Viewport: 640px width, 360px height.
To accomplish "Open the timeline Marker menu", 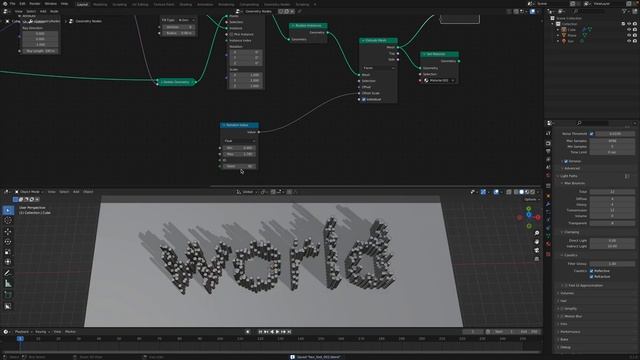I will click(x=70, y=332).
